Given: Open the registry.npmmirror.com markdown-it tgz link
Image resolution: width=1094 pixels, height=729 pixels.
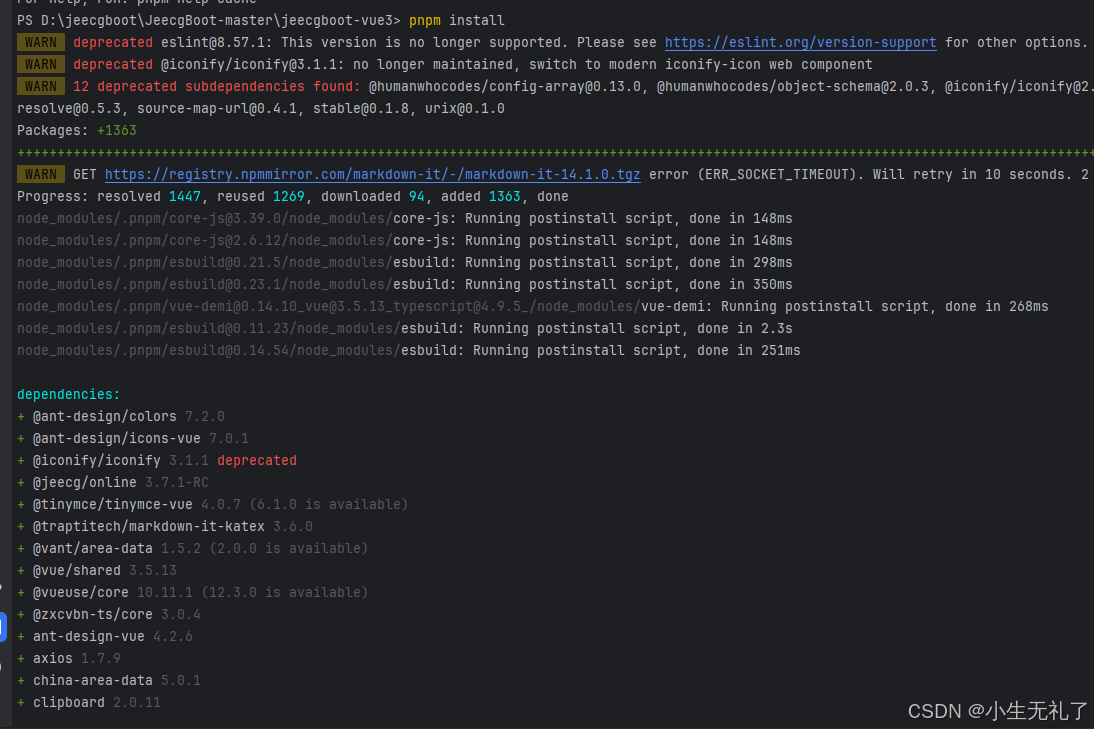Looking at the screenshot, I should tap(372, 174).
